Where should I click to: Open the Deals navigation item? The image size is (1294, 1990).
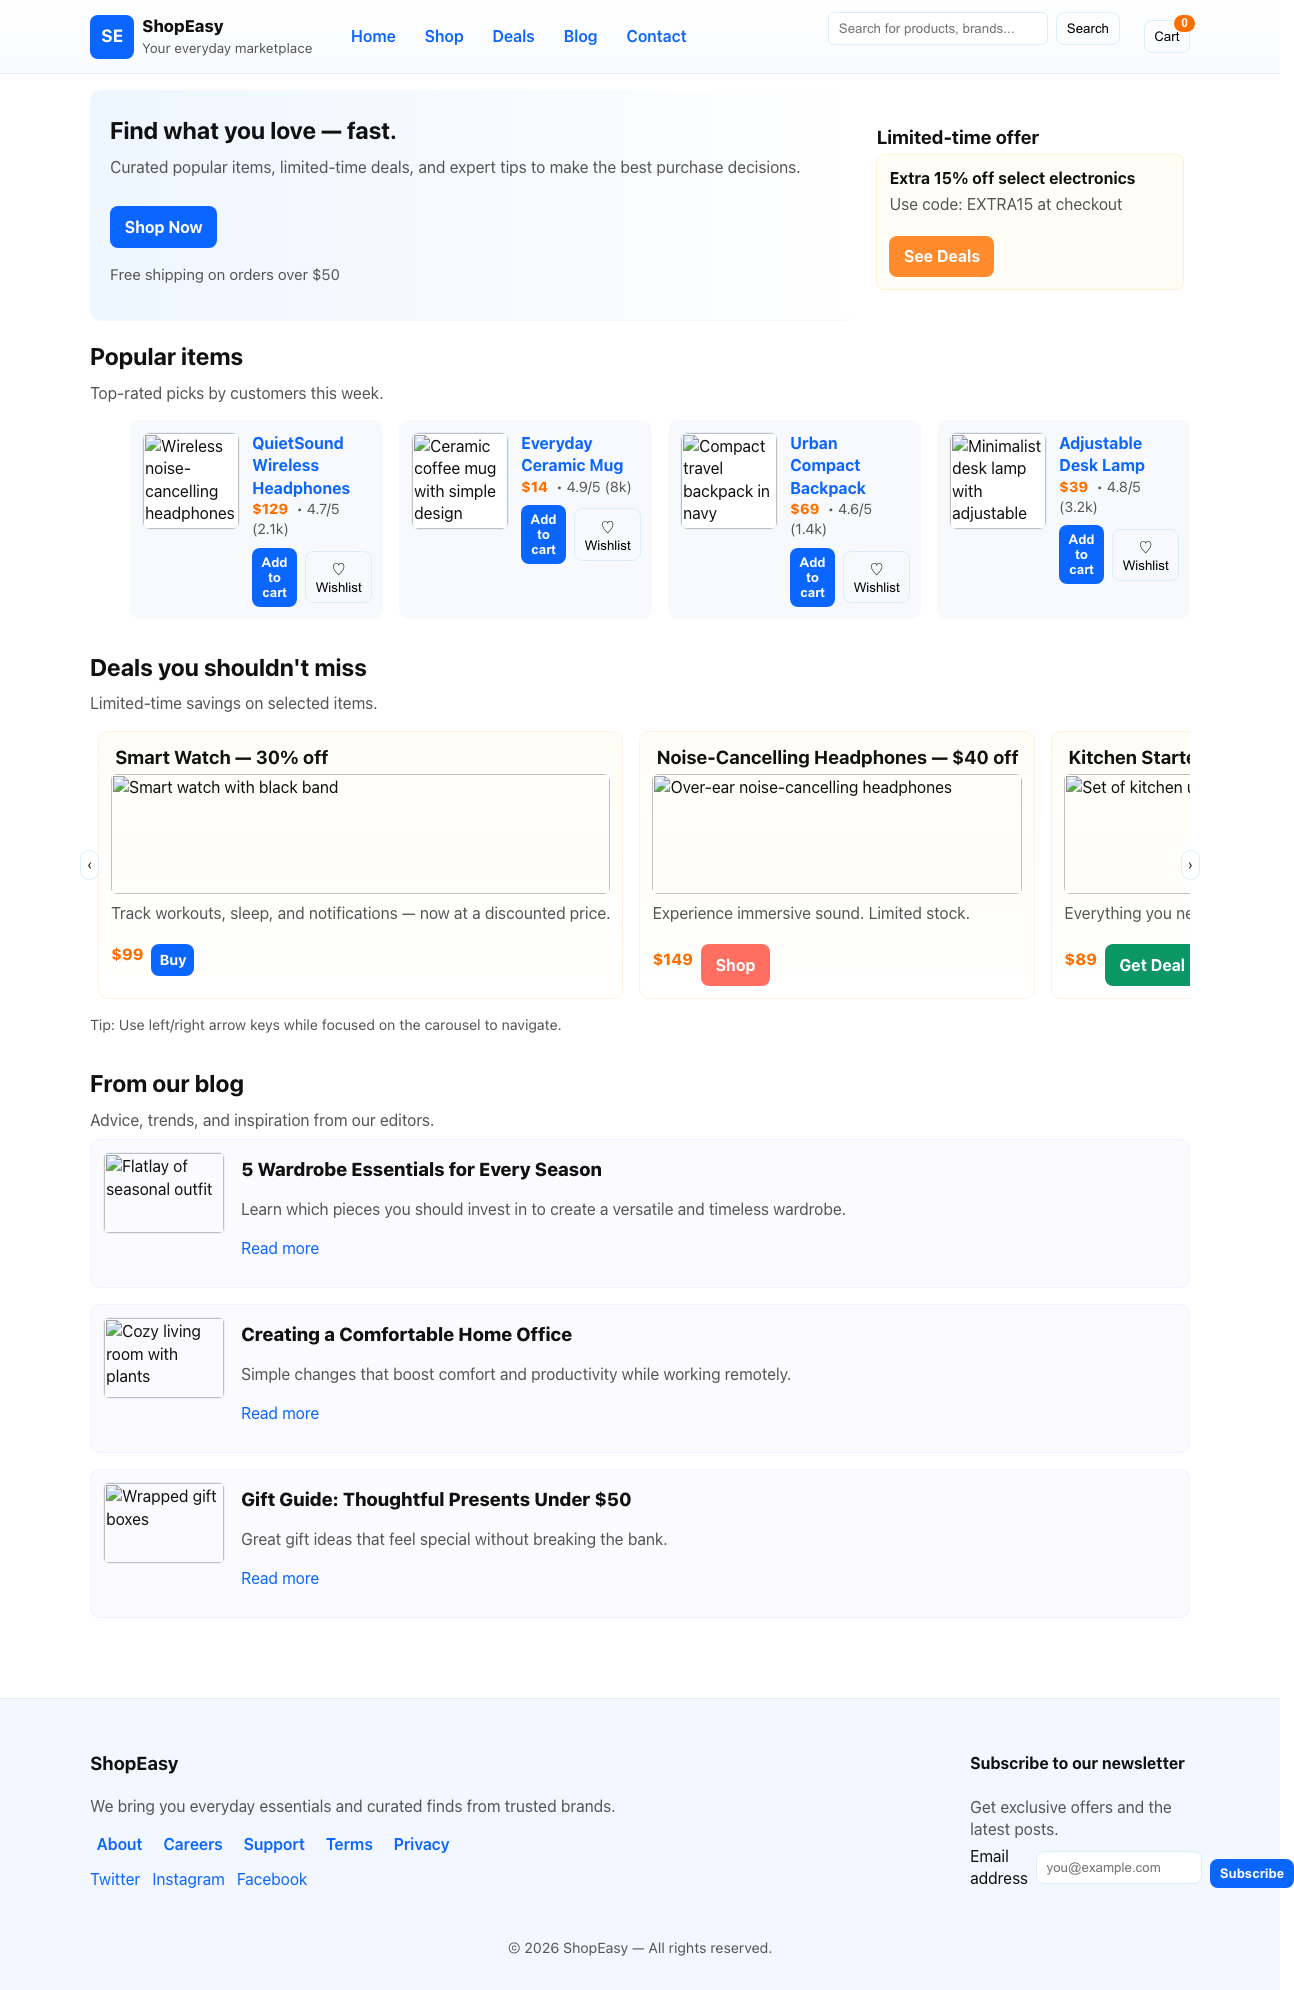[x=512, y=36]
